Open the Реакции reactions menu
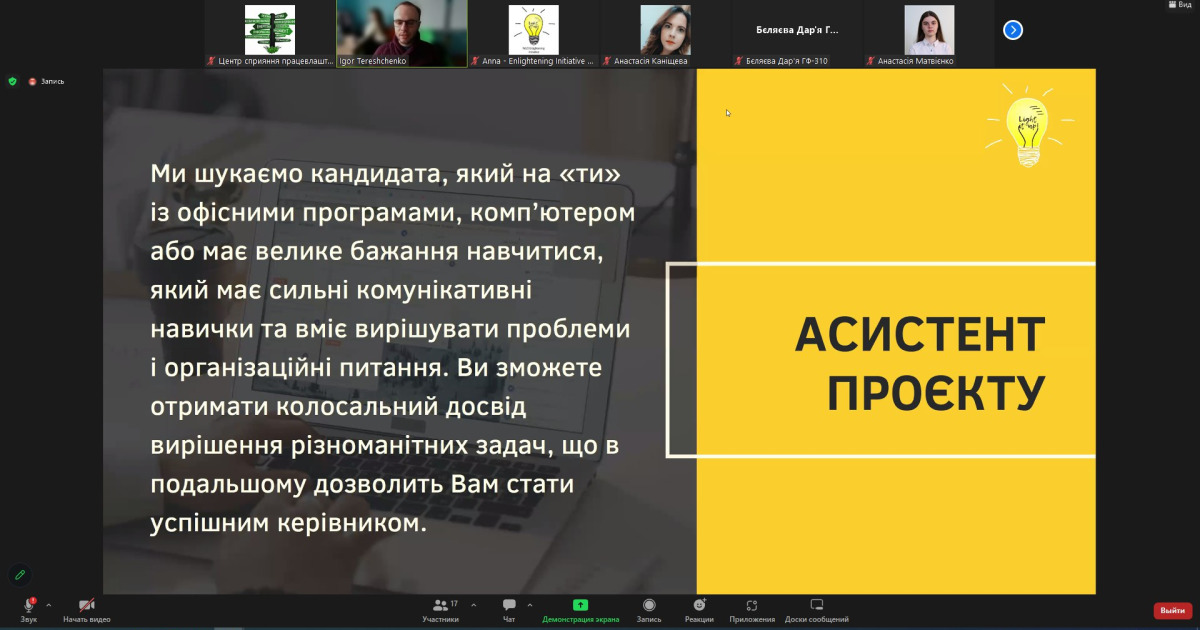1200x630 pixels. pyautogui.click(x=699, y=608)
